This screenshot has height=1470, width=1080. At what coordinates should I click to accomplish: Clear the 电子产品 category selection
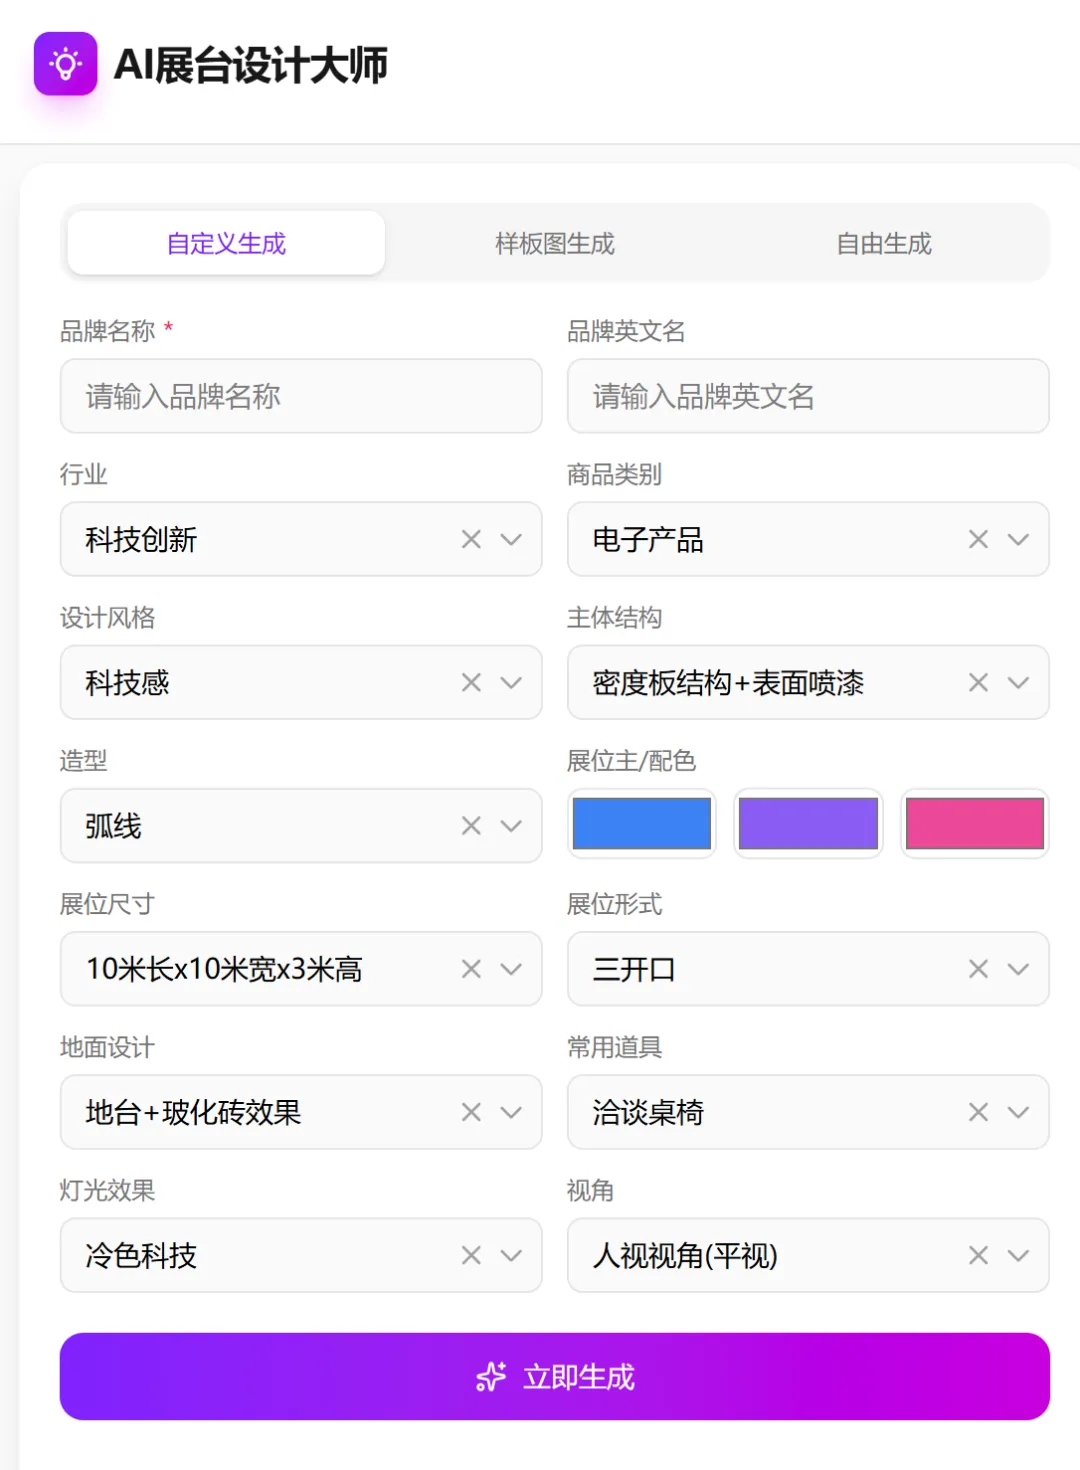click(x=978, y=540)
